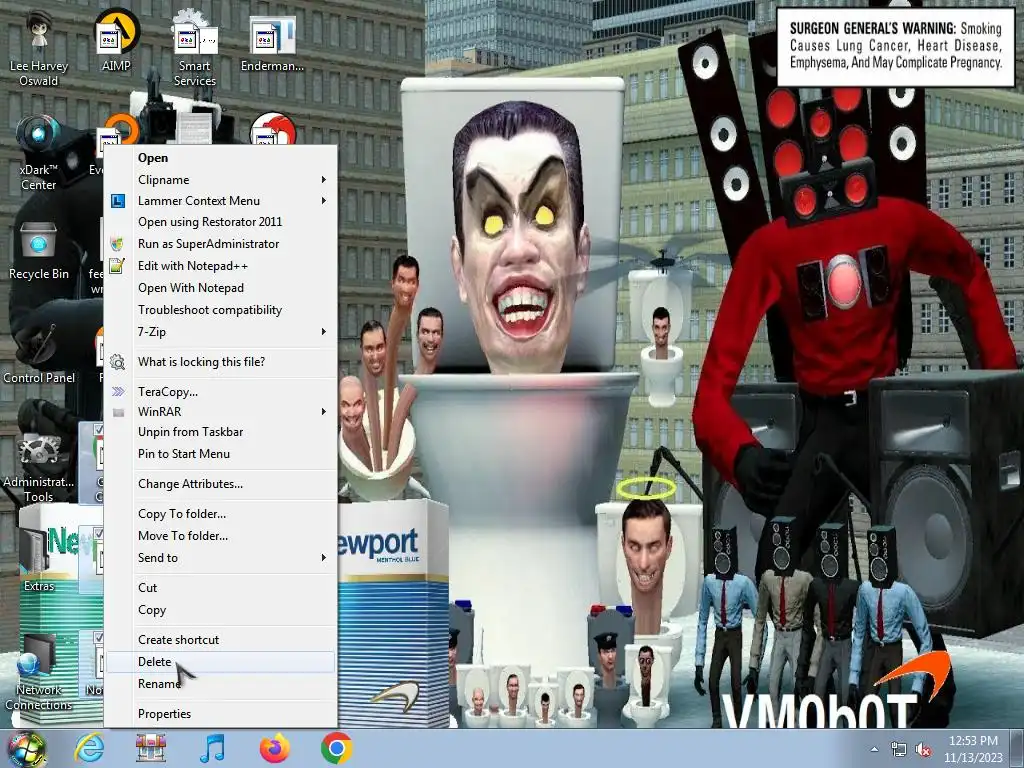1024x768 pixels.
Task: Open Network Connections desktop icon
Action: click(x=39, y=673)
